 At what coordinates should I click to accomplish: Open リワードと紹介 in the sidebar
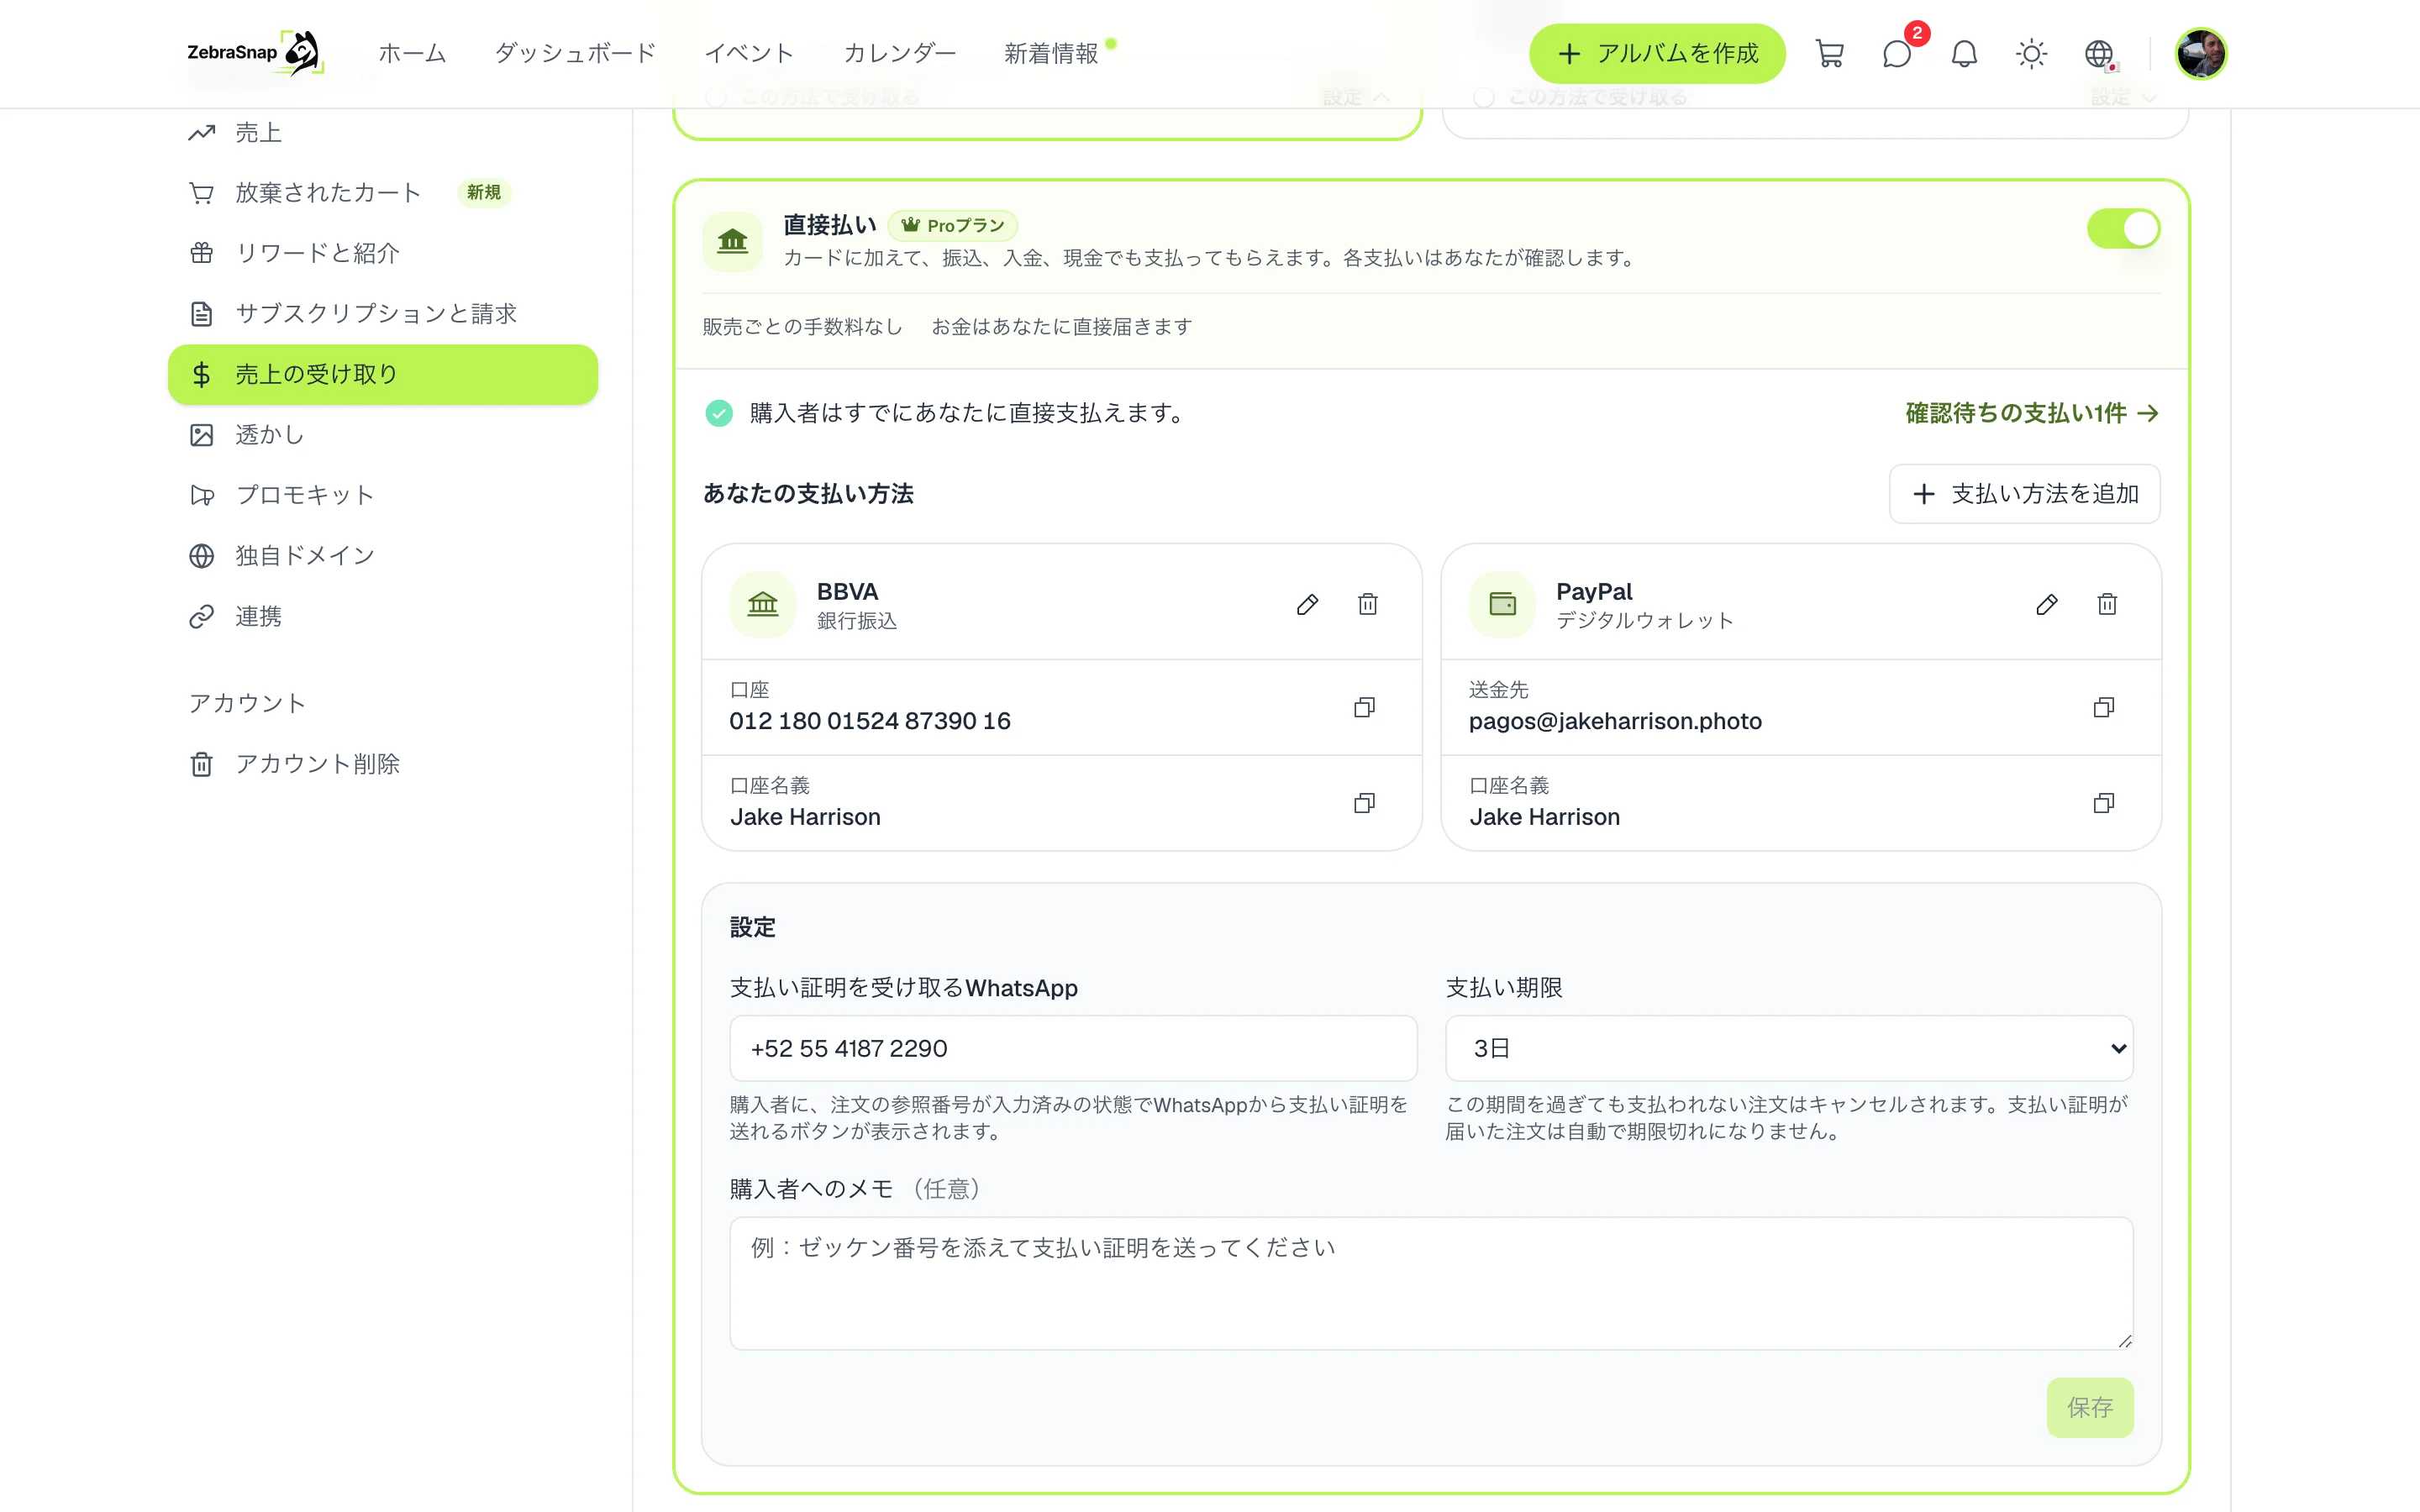pos(383,253)
